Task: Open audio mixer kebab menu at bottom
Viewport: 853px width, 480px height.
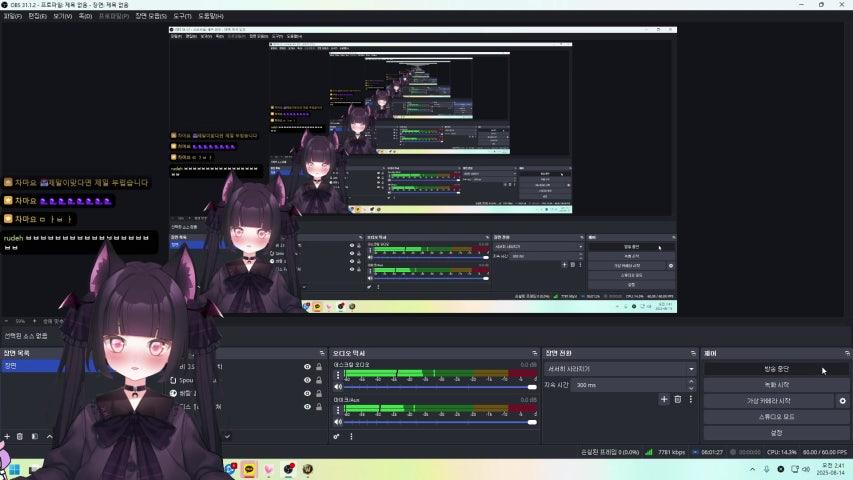Action: coord(351,436)
